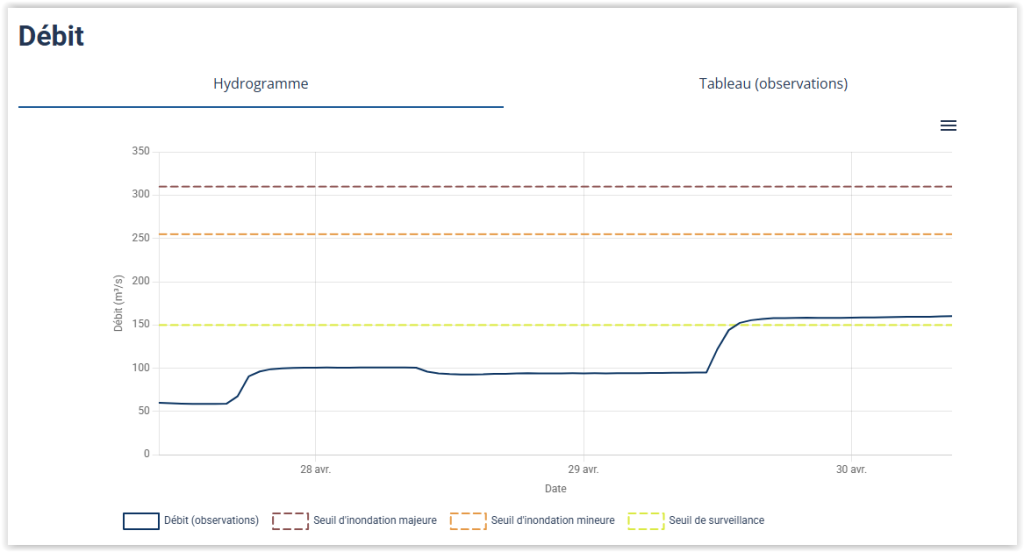Open the chart hamburger menu
Screen dimensions: 1024x552
tap(948, 125)
